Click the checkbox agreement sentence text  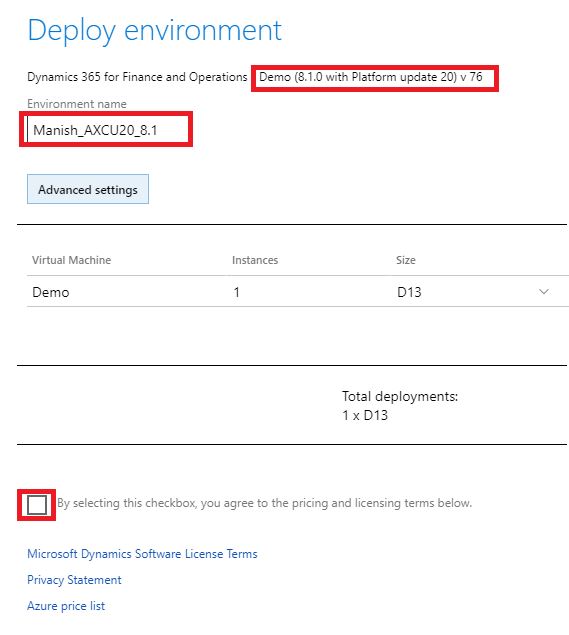tap(264, 503)
